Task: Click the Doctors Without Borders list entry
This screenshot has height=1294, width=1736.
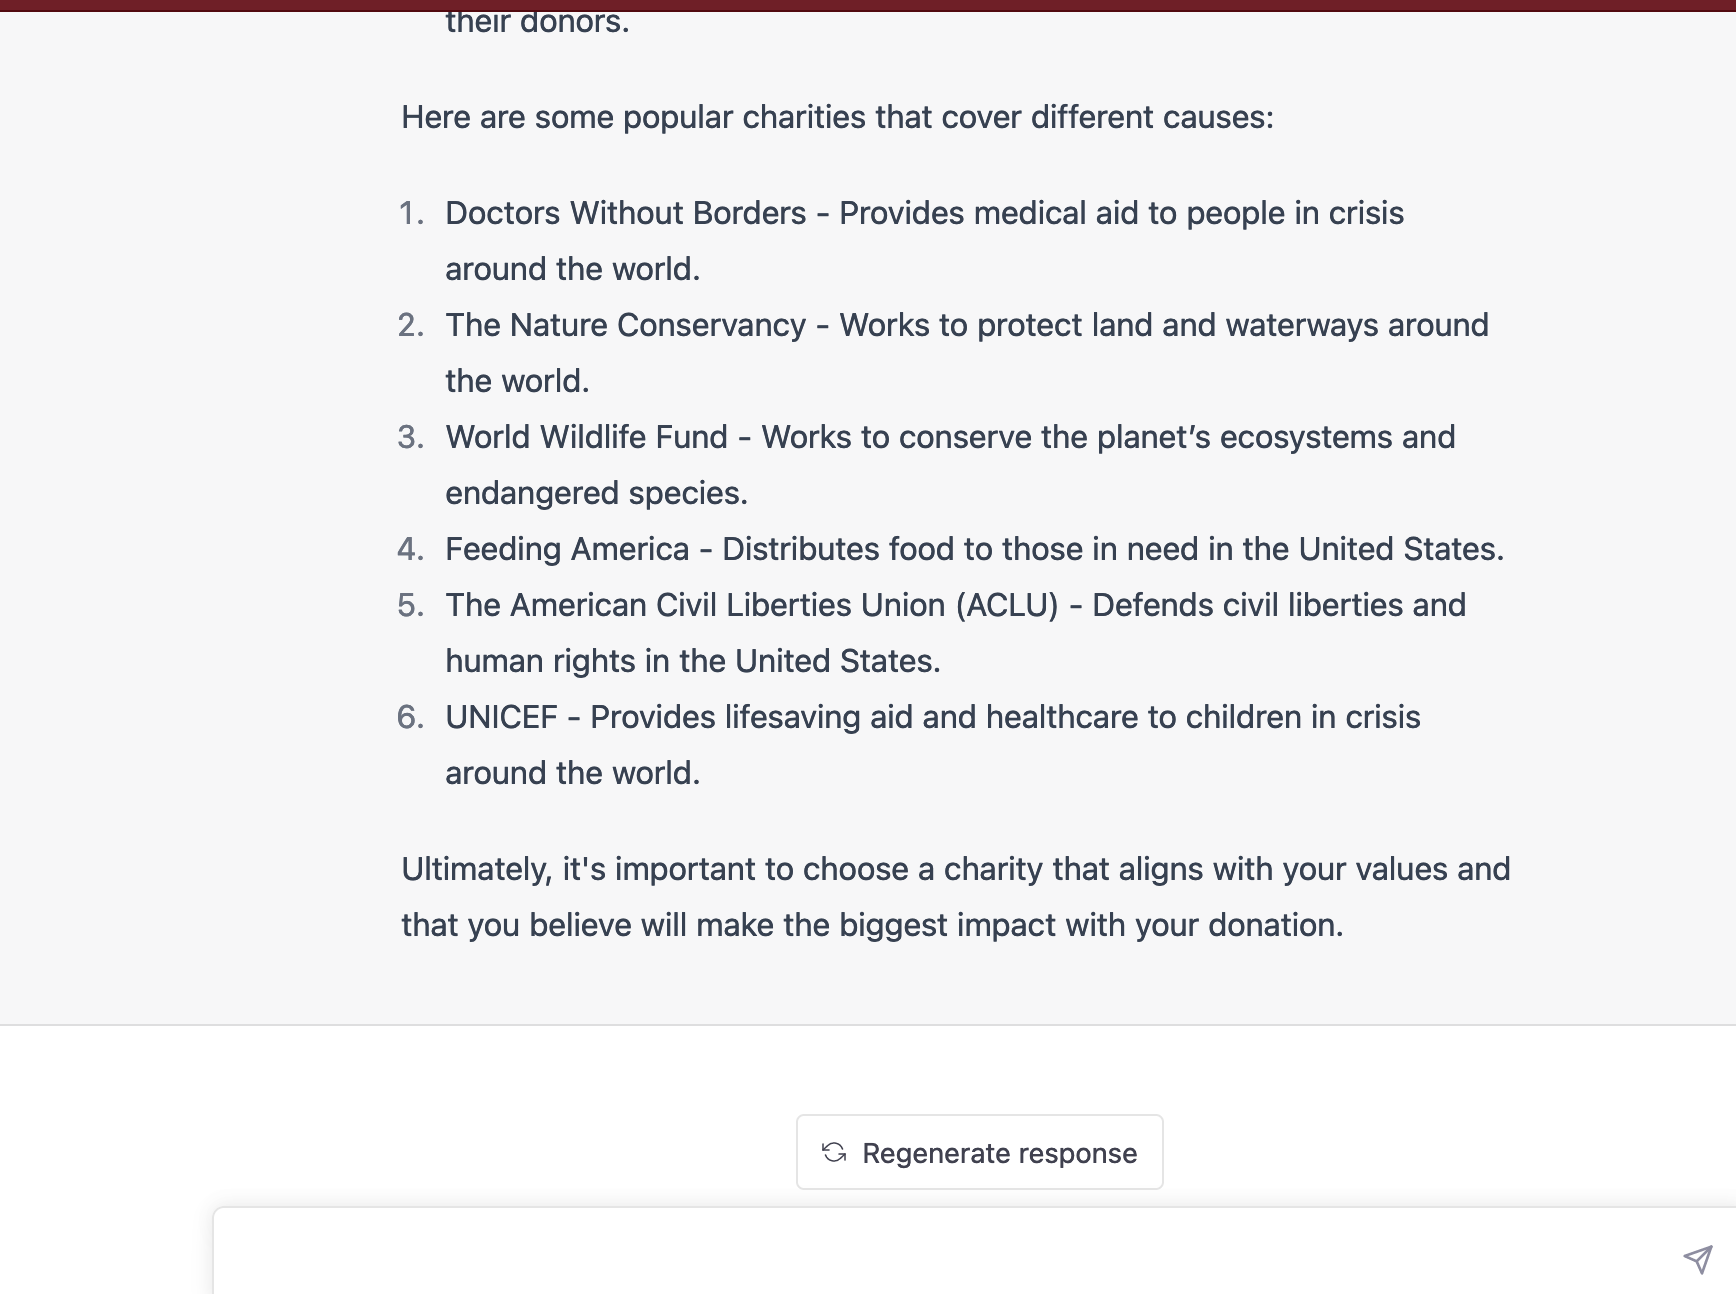Action: [625, 213]
